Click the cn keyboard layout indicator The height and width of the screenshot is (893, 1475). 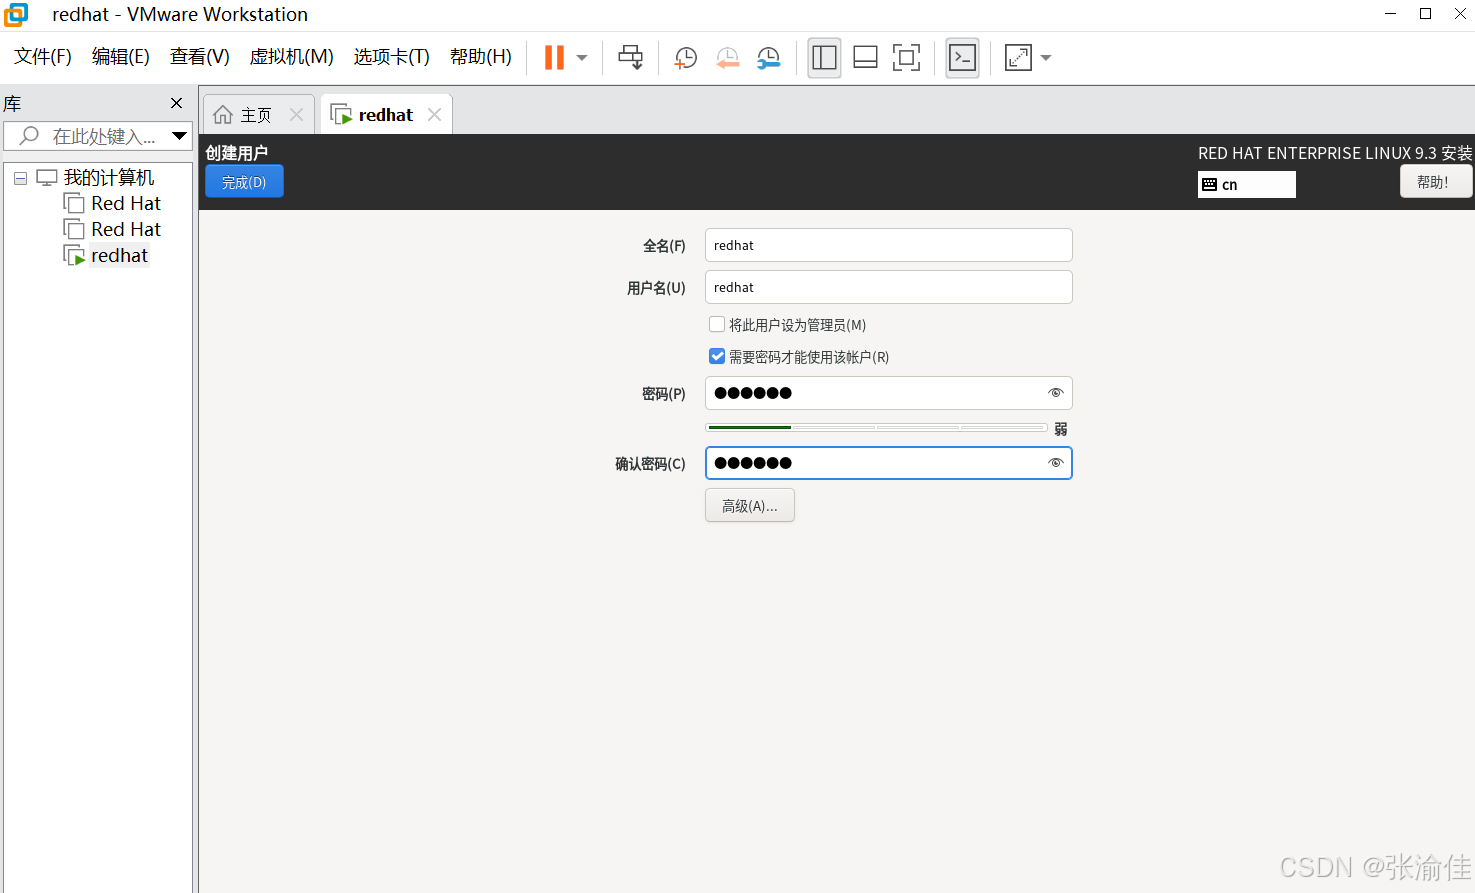(x=1246, y=185)
